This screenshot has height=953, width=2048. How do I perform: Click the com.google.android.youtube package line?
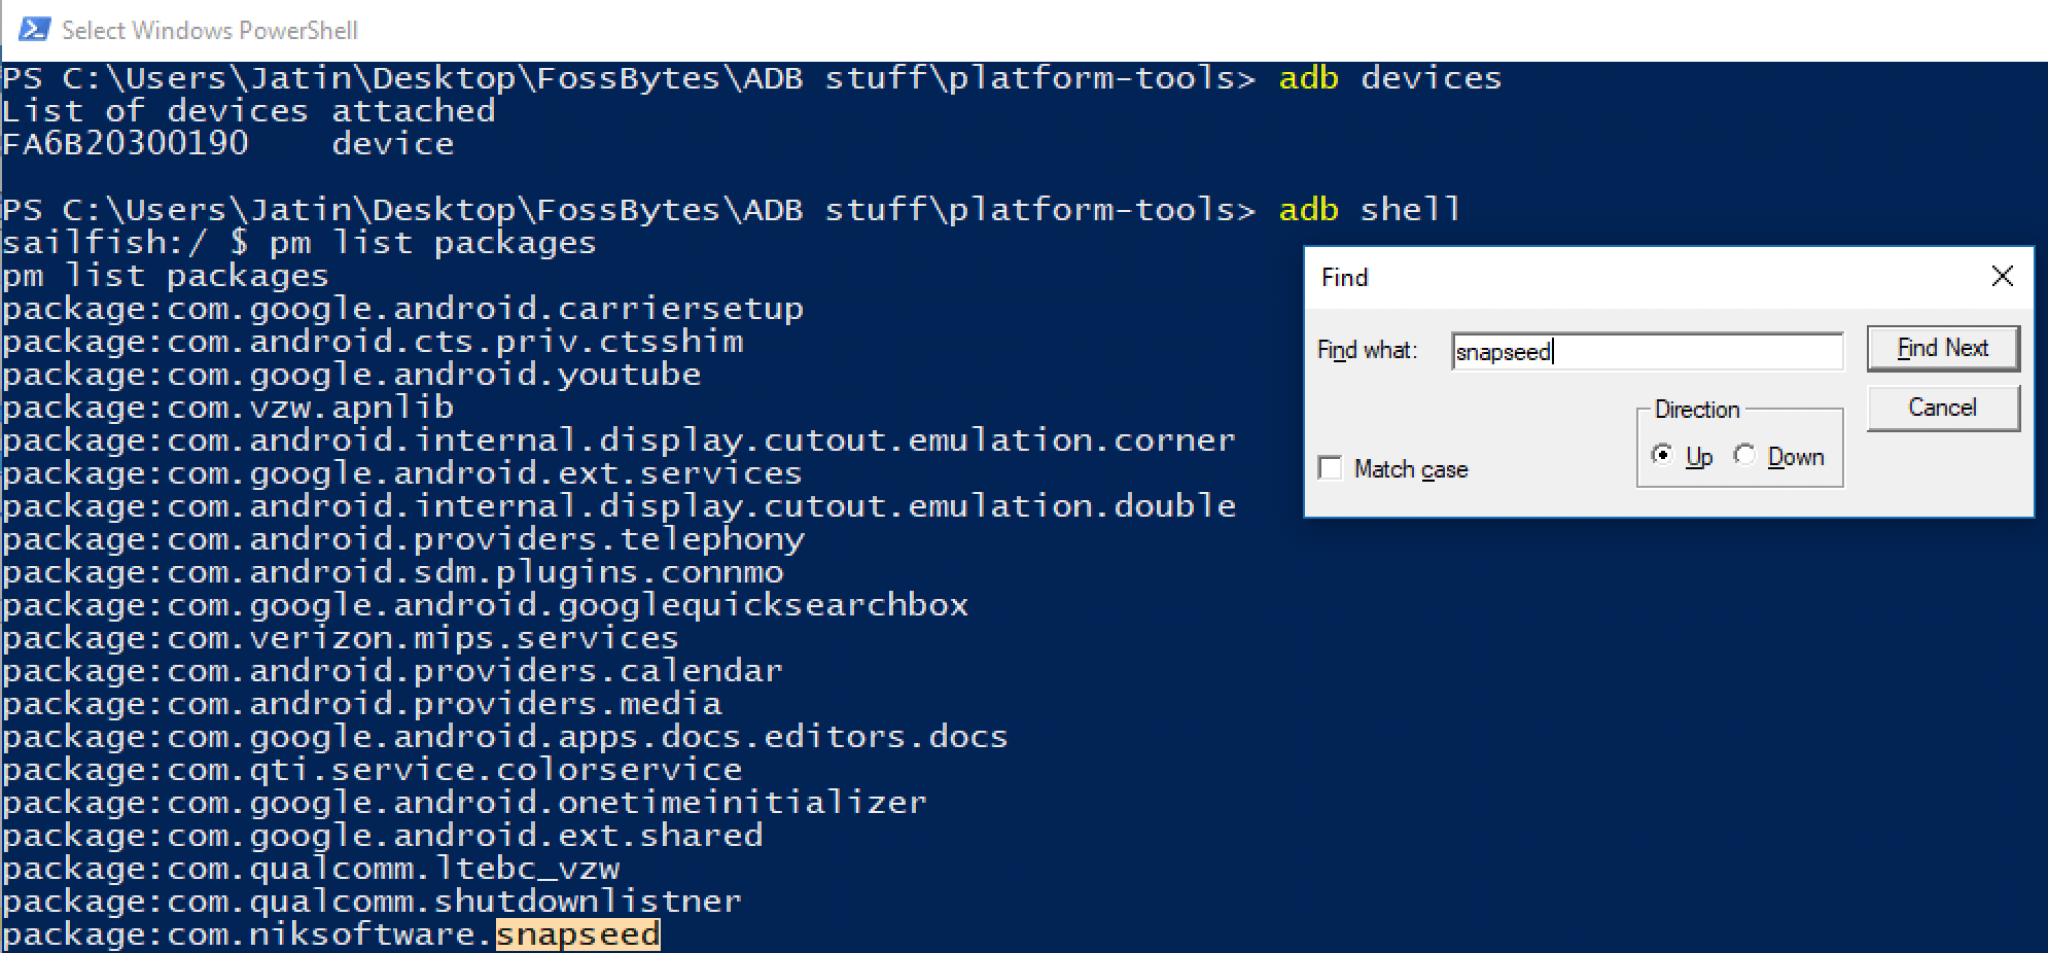[351, 375]
